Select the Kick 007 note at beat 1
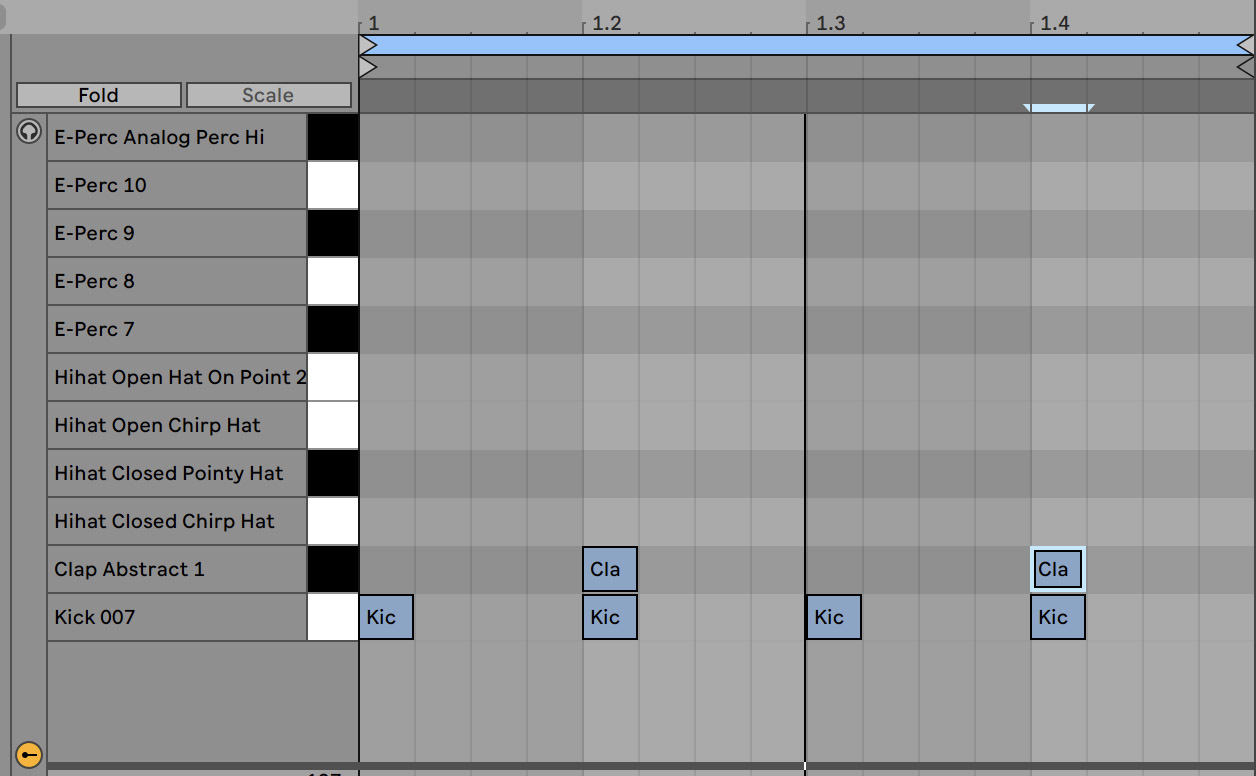1256x776 pixels. (385, 617)
